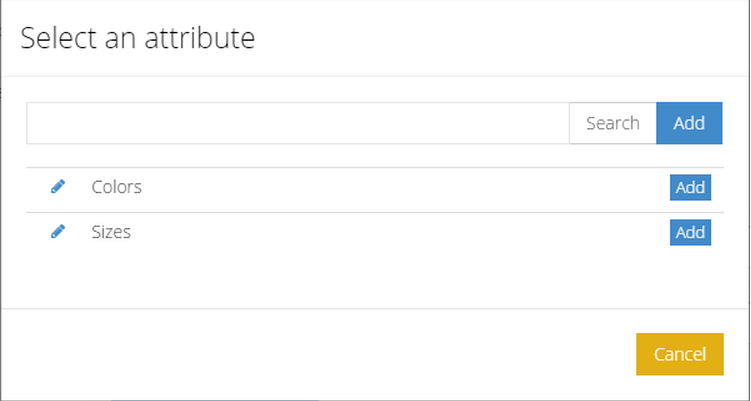The width and height of the screenshot is (751, 401).
Task: Add the Sizes attribute
Action: [x=690, y=232]
